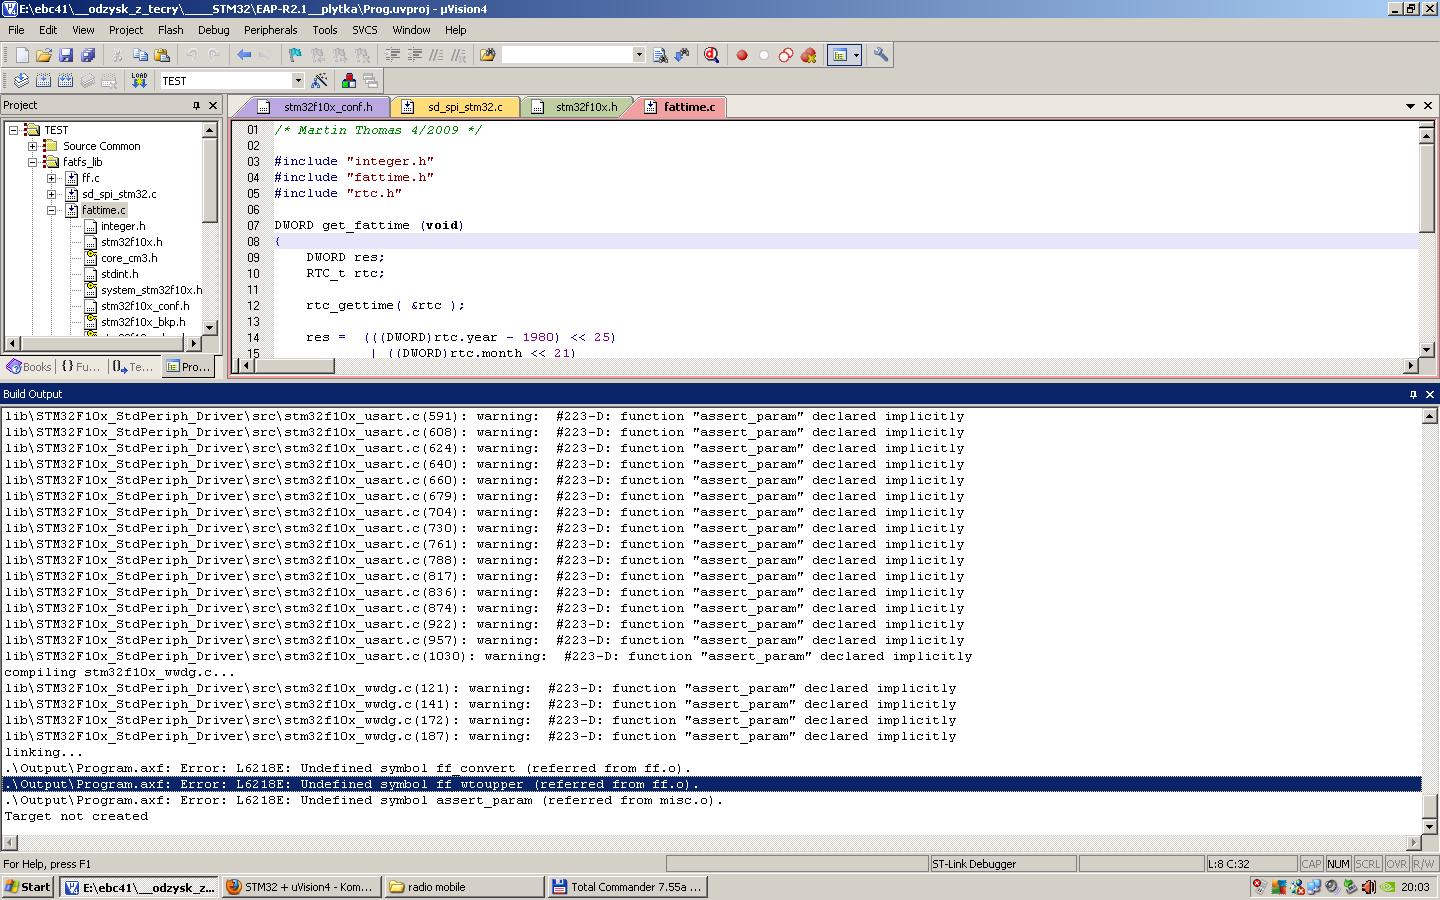Screen dimensions: 1440x900
Task: Switch to STM32 + uVision4 browser taskbar button
Action: (x=300, y=887)
